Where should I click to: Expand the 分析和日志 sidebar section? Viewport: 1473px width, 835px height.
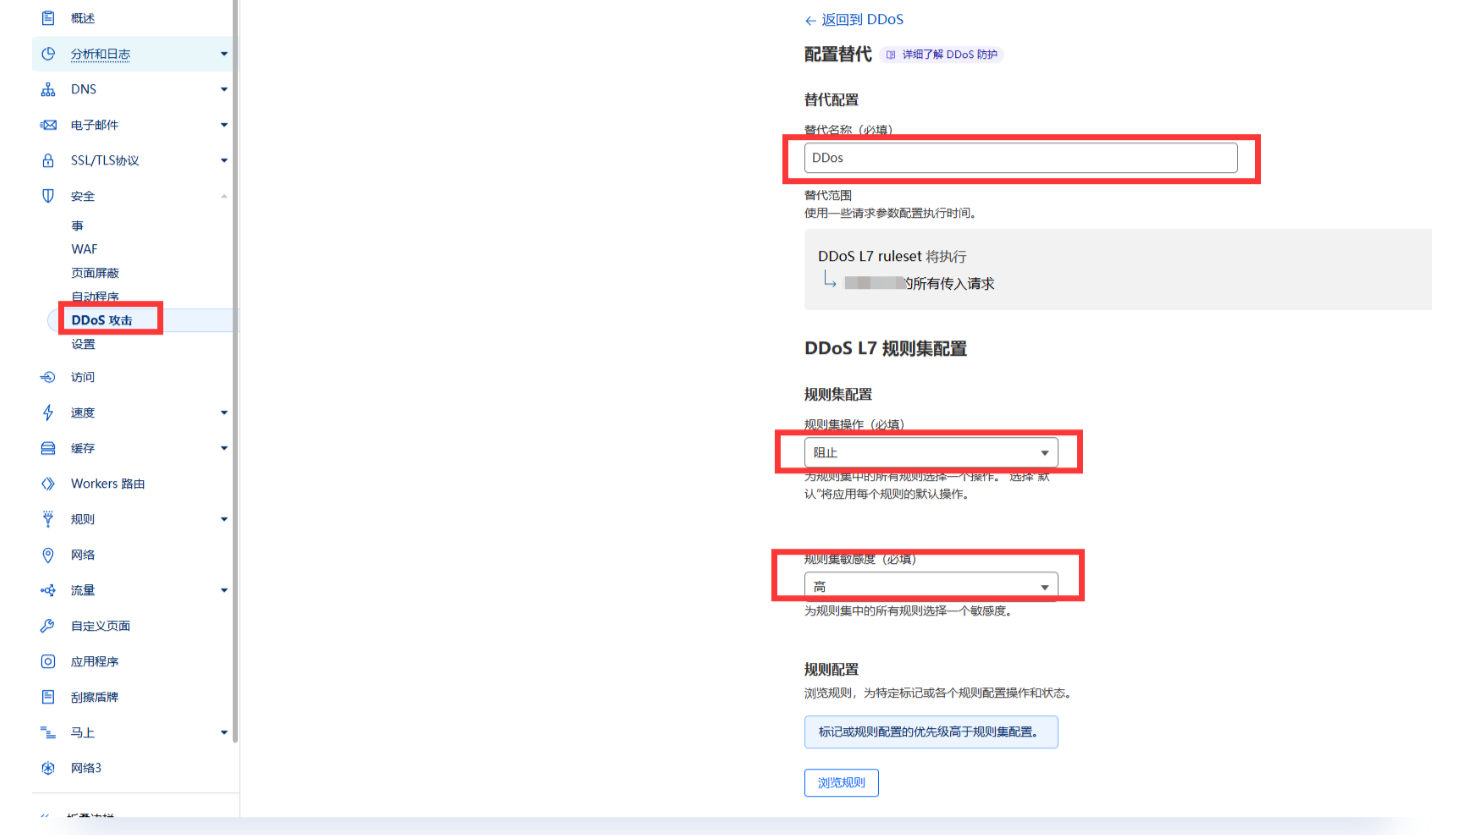tap(224, 54)
